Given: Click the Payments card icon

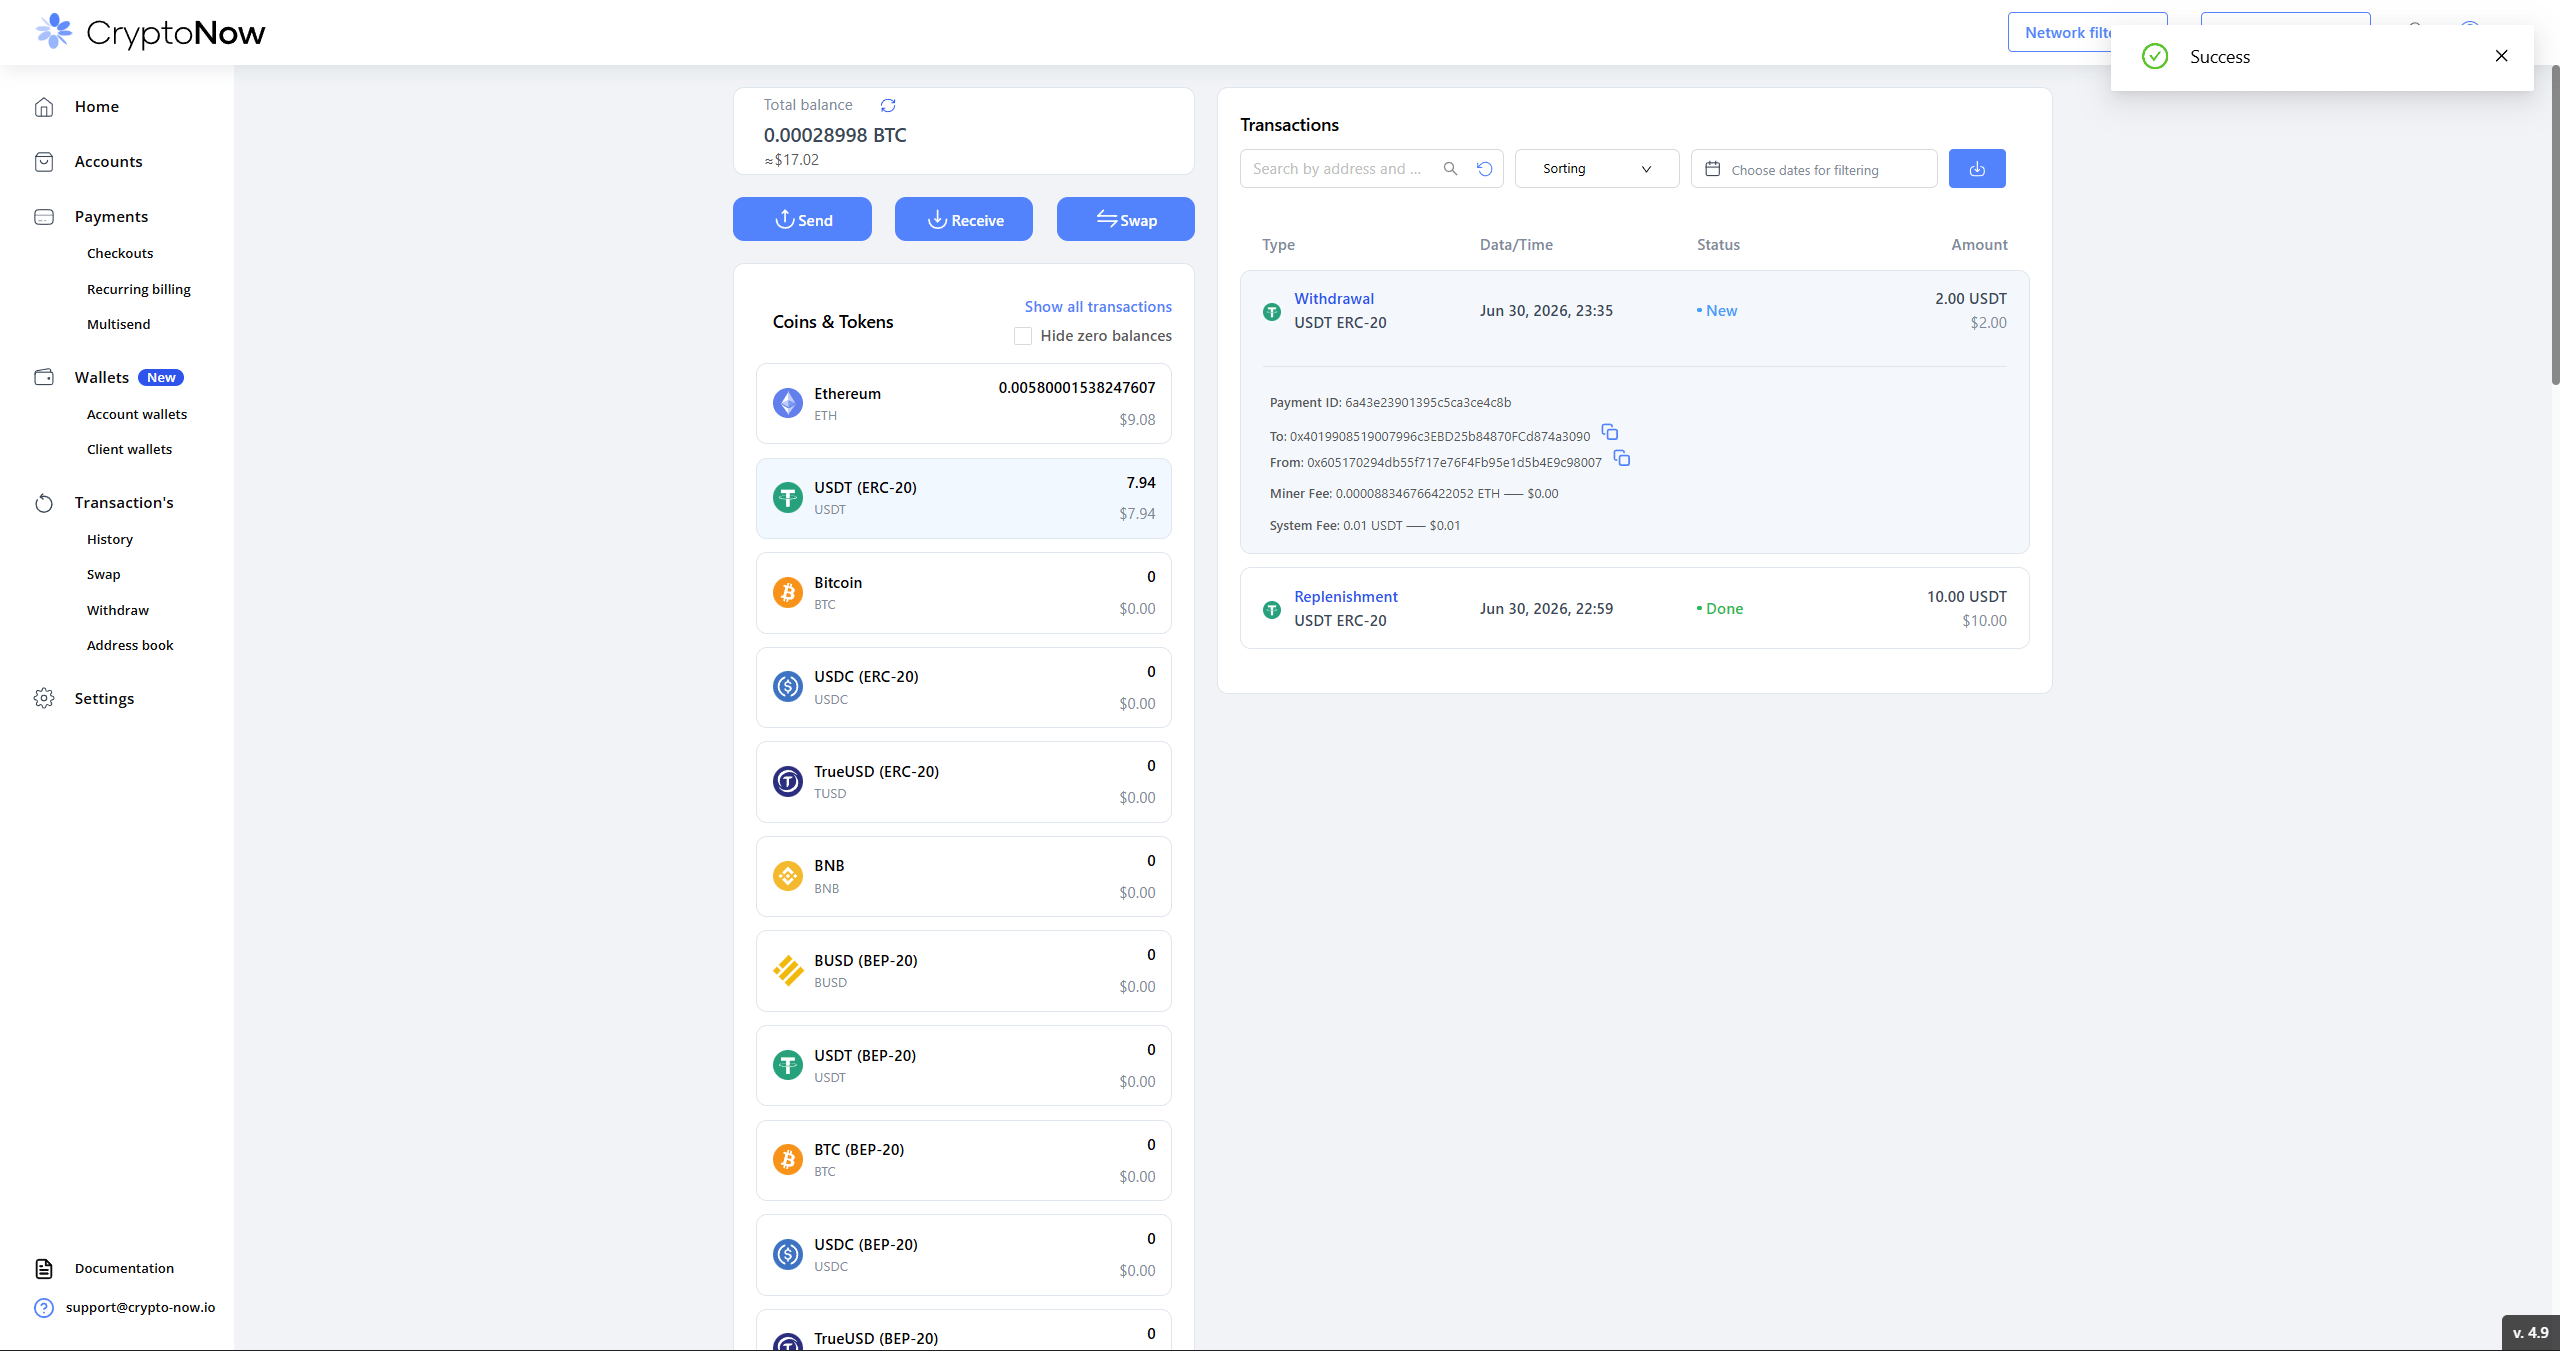Looking at the screenshot, I should (x=44, y=217).
